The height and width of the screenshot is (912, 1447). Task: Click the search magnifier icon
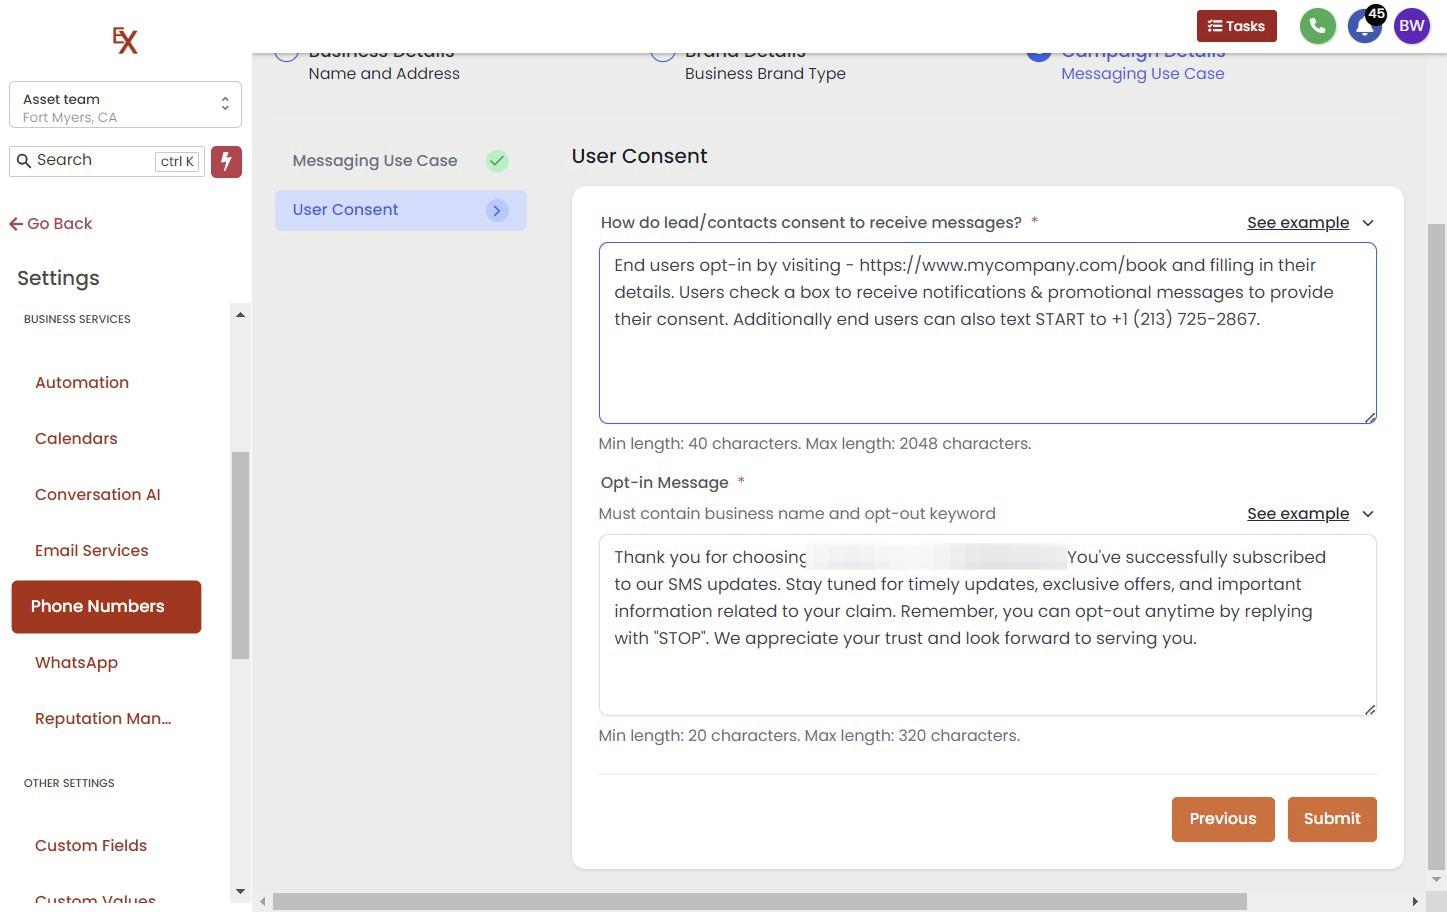(24, 161)
